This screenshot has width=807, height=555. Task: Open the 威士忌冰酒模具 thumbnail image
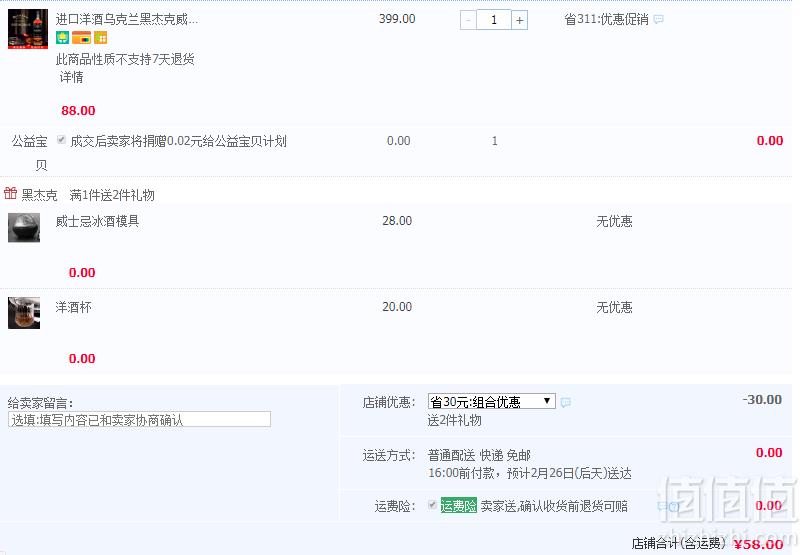click(x=24, y=228)
